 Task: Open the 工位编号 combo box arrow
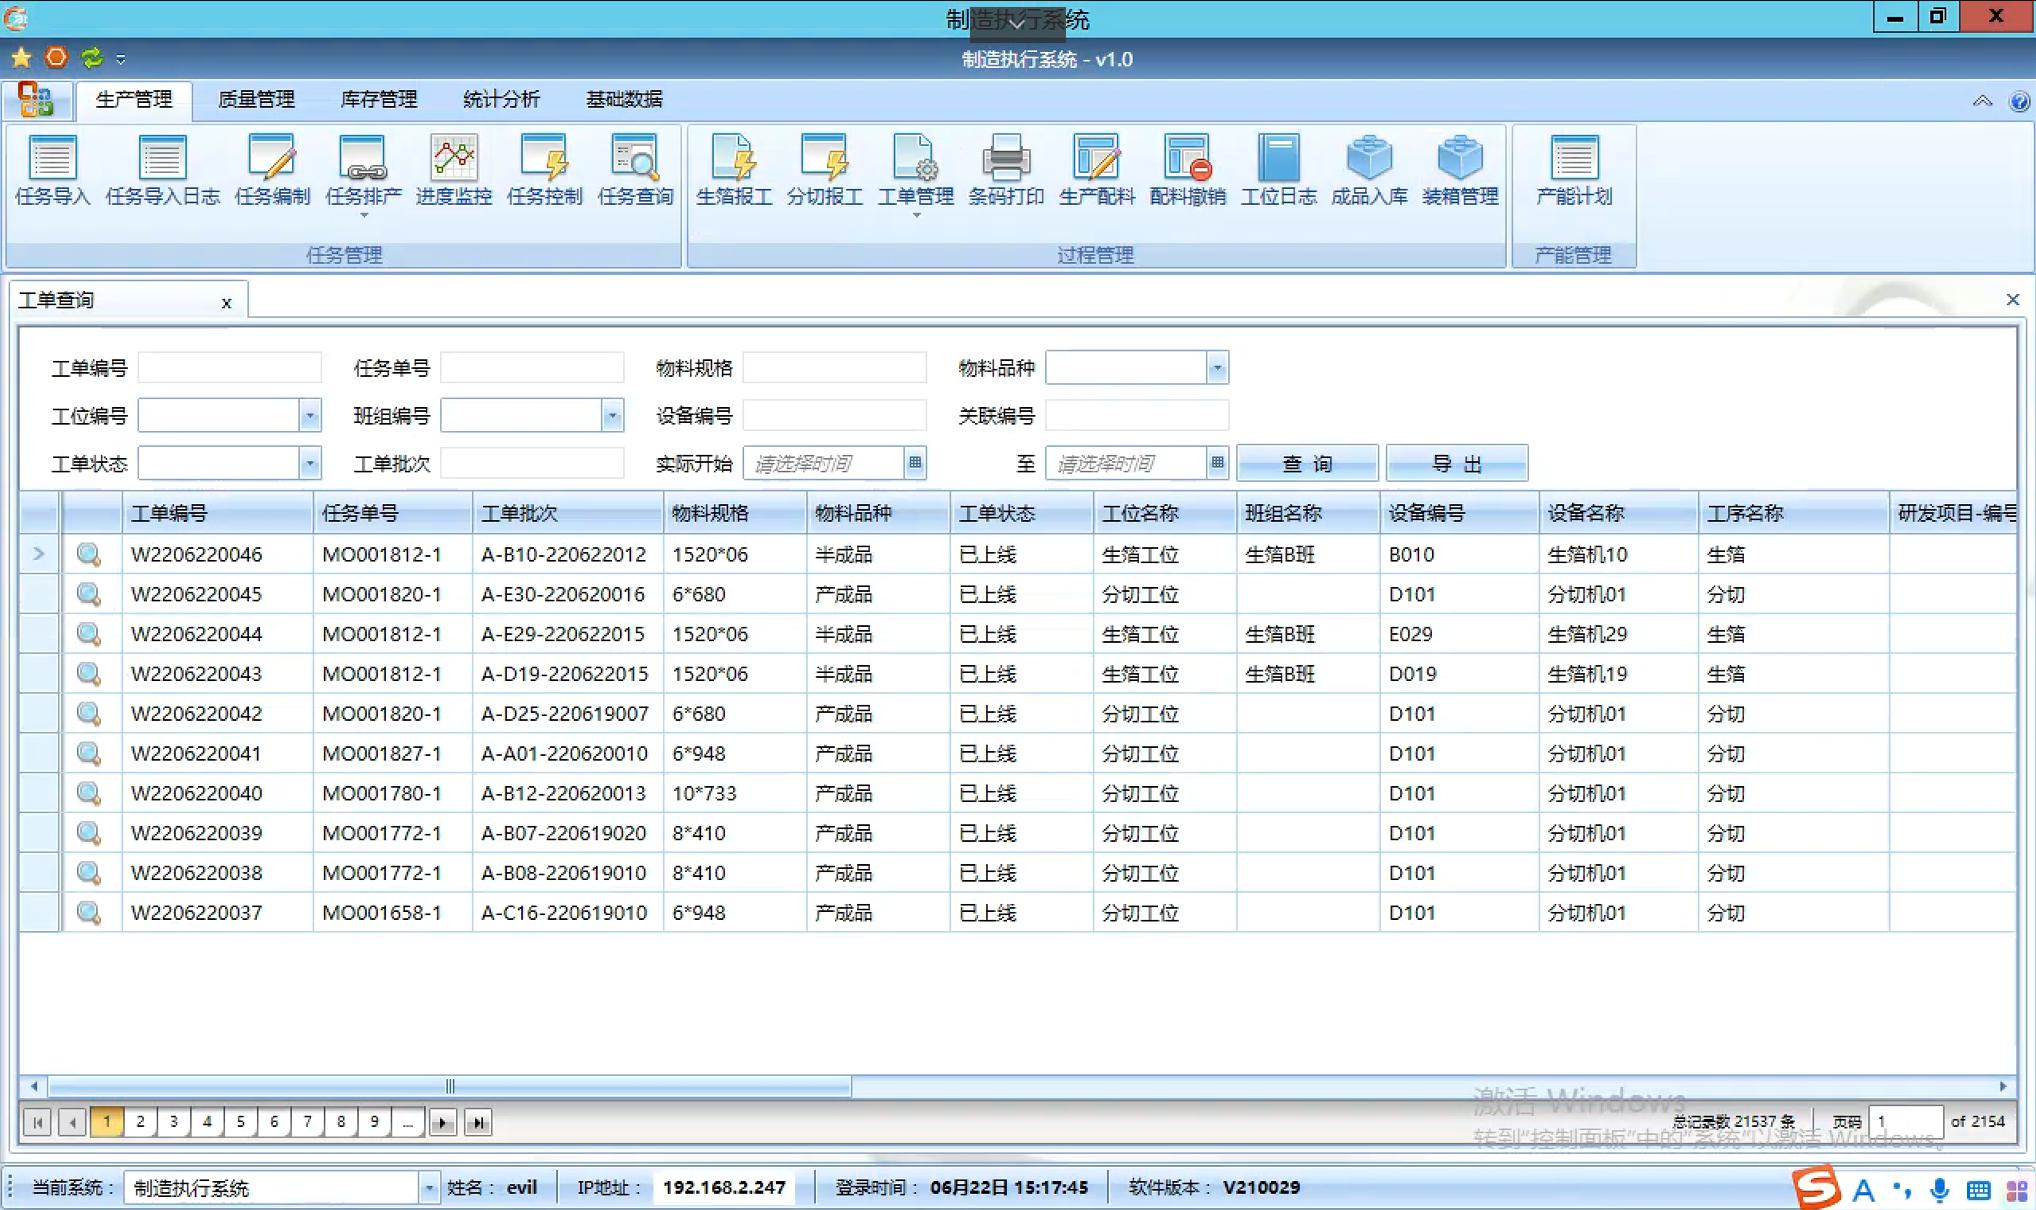click(309, 415)
